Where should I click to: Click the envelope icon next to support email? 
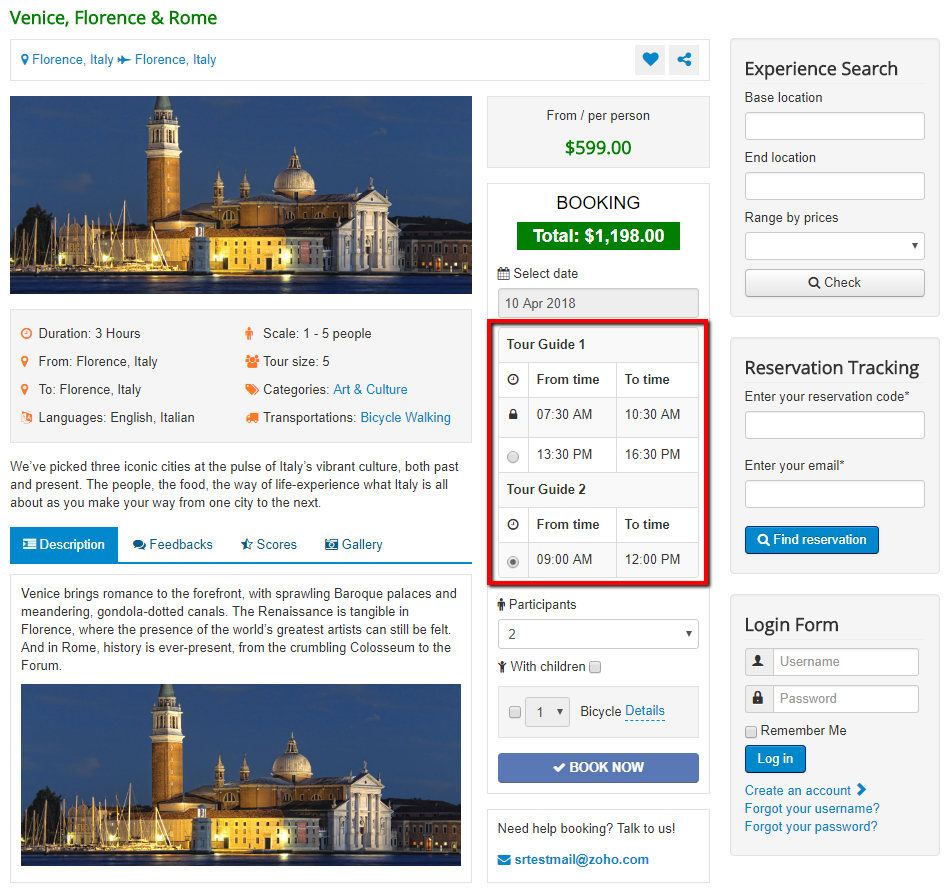[x=504, y=860]
